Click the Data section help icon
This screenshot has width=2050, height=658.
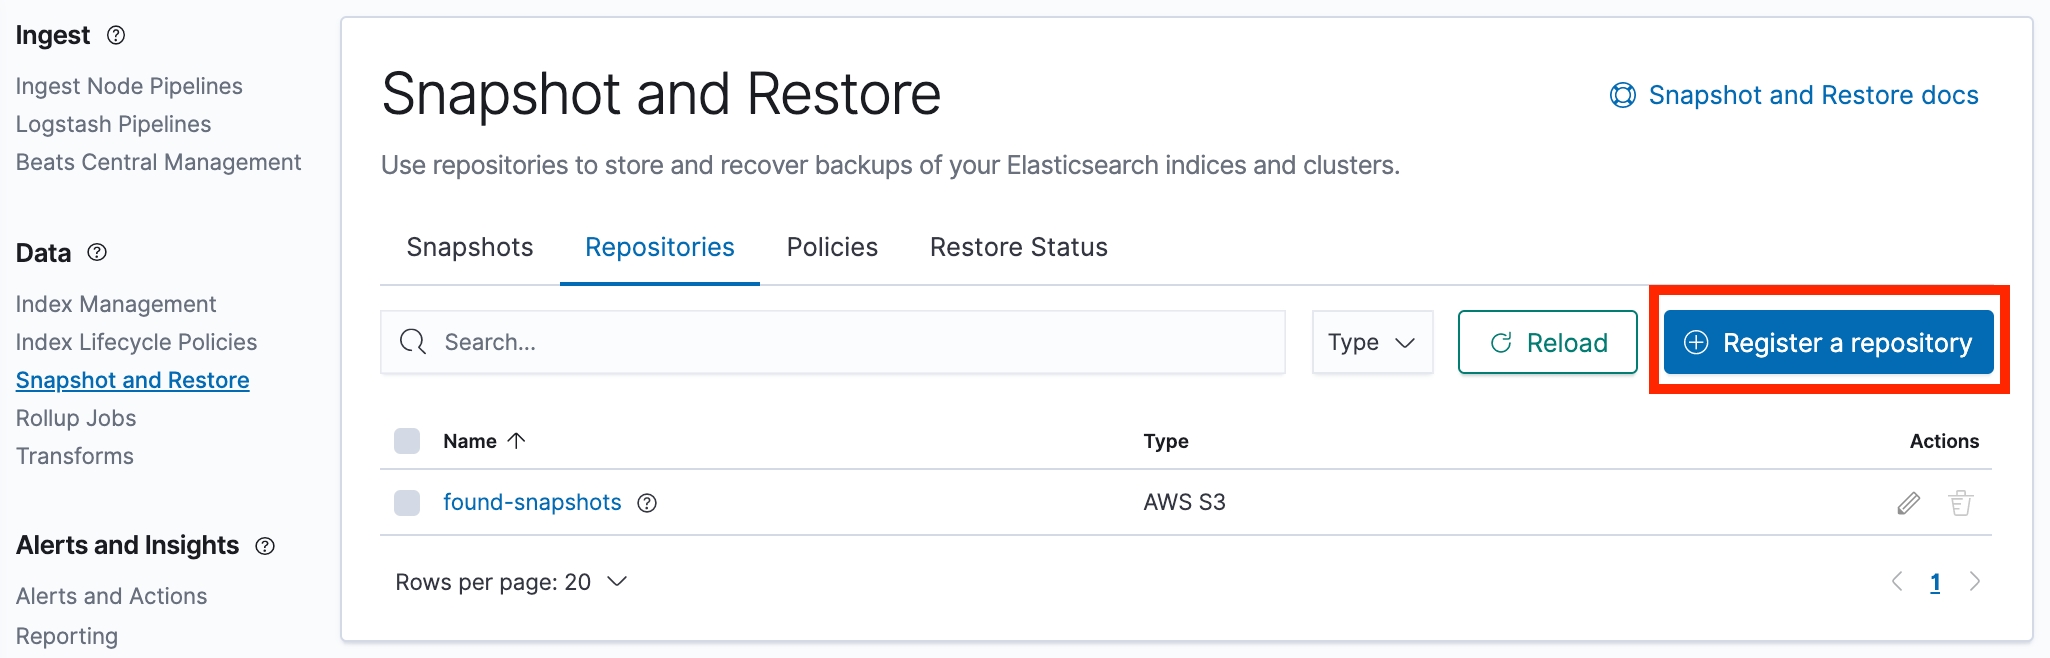(x=97, y=253)
